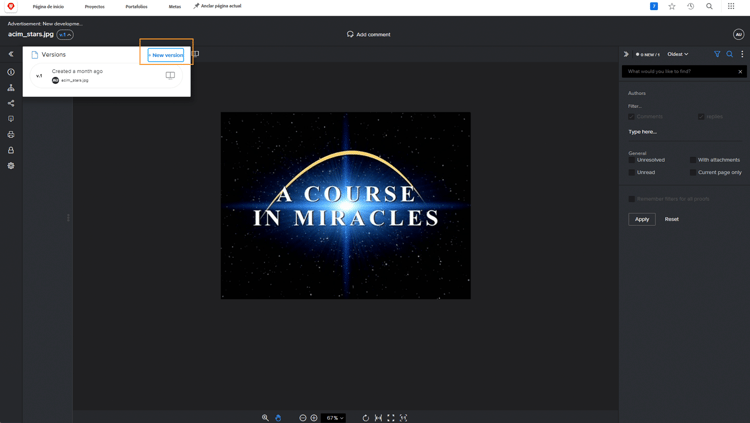
Task: Open the share icon in sidebar
Action: point(11,103)
